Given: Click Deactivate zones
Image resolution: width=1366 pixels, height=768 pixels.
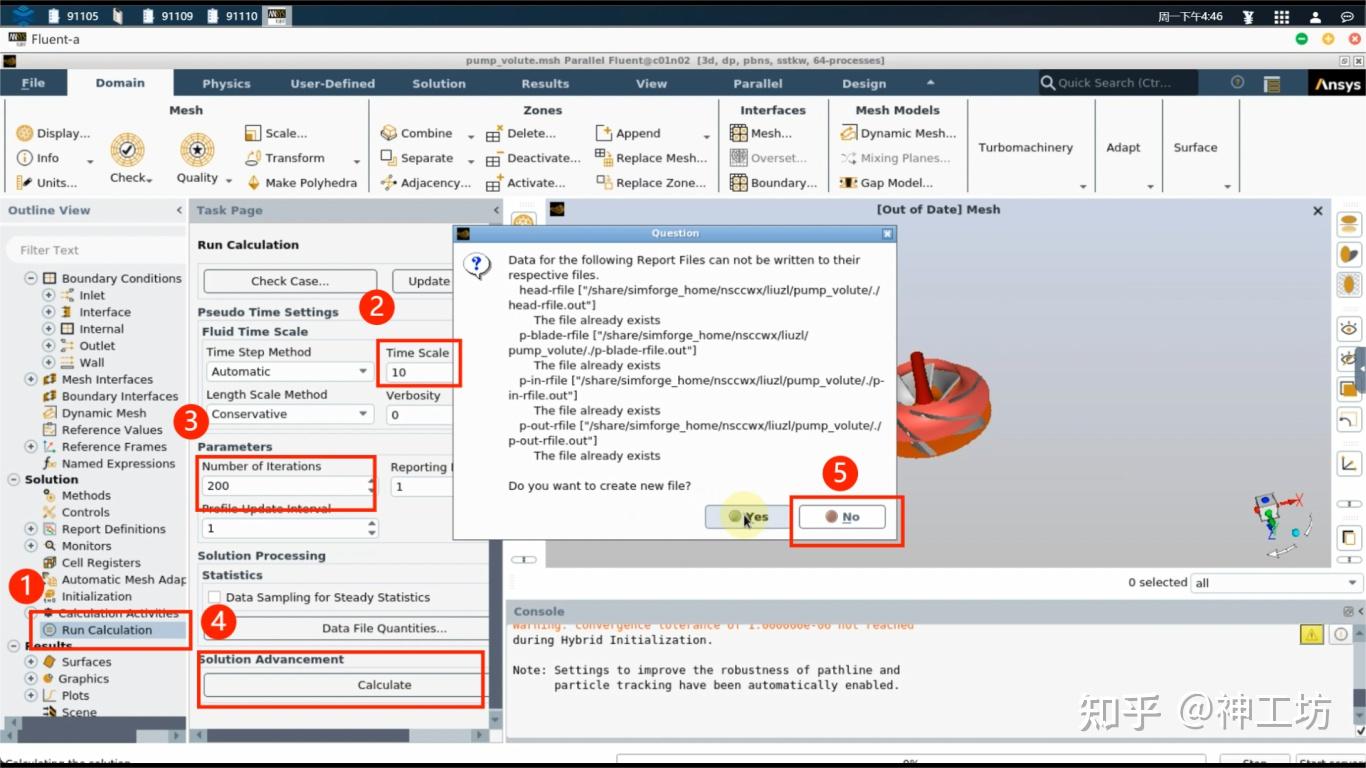Looking at the screenshot, I should [x=533, y=158].
